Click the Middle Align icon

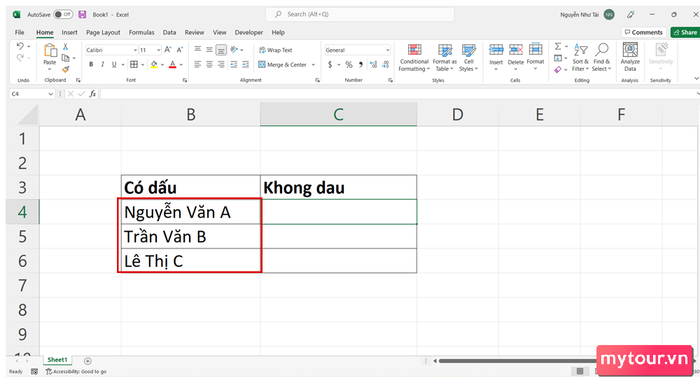(209, 50)
